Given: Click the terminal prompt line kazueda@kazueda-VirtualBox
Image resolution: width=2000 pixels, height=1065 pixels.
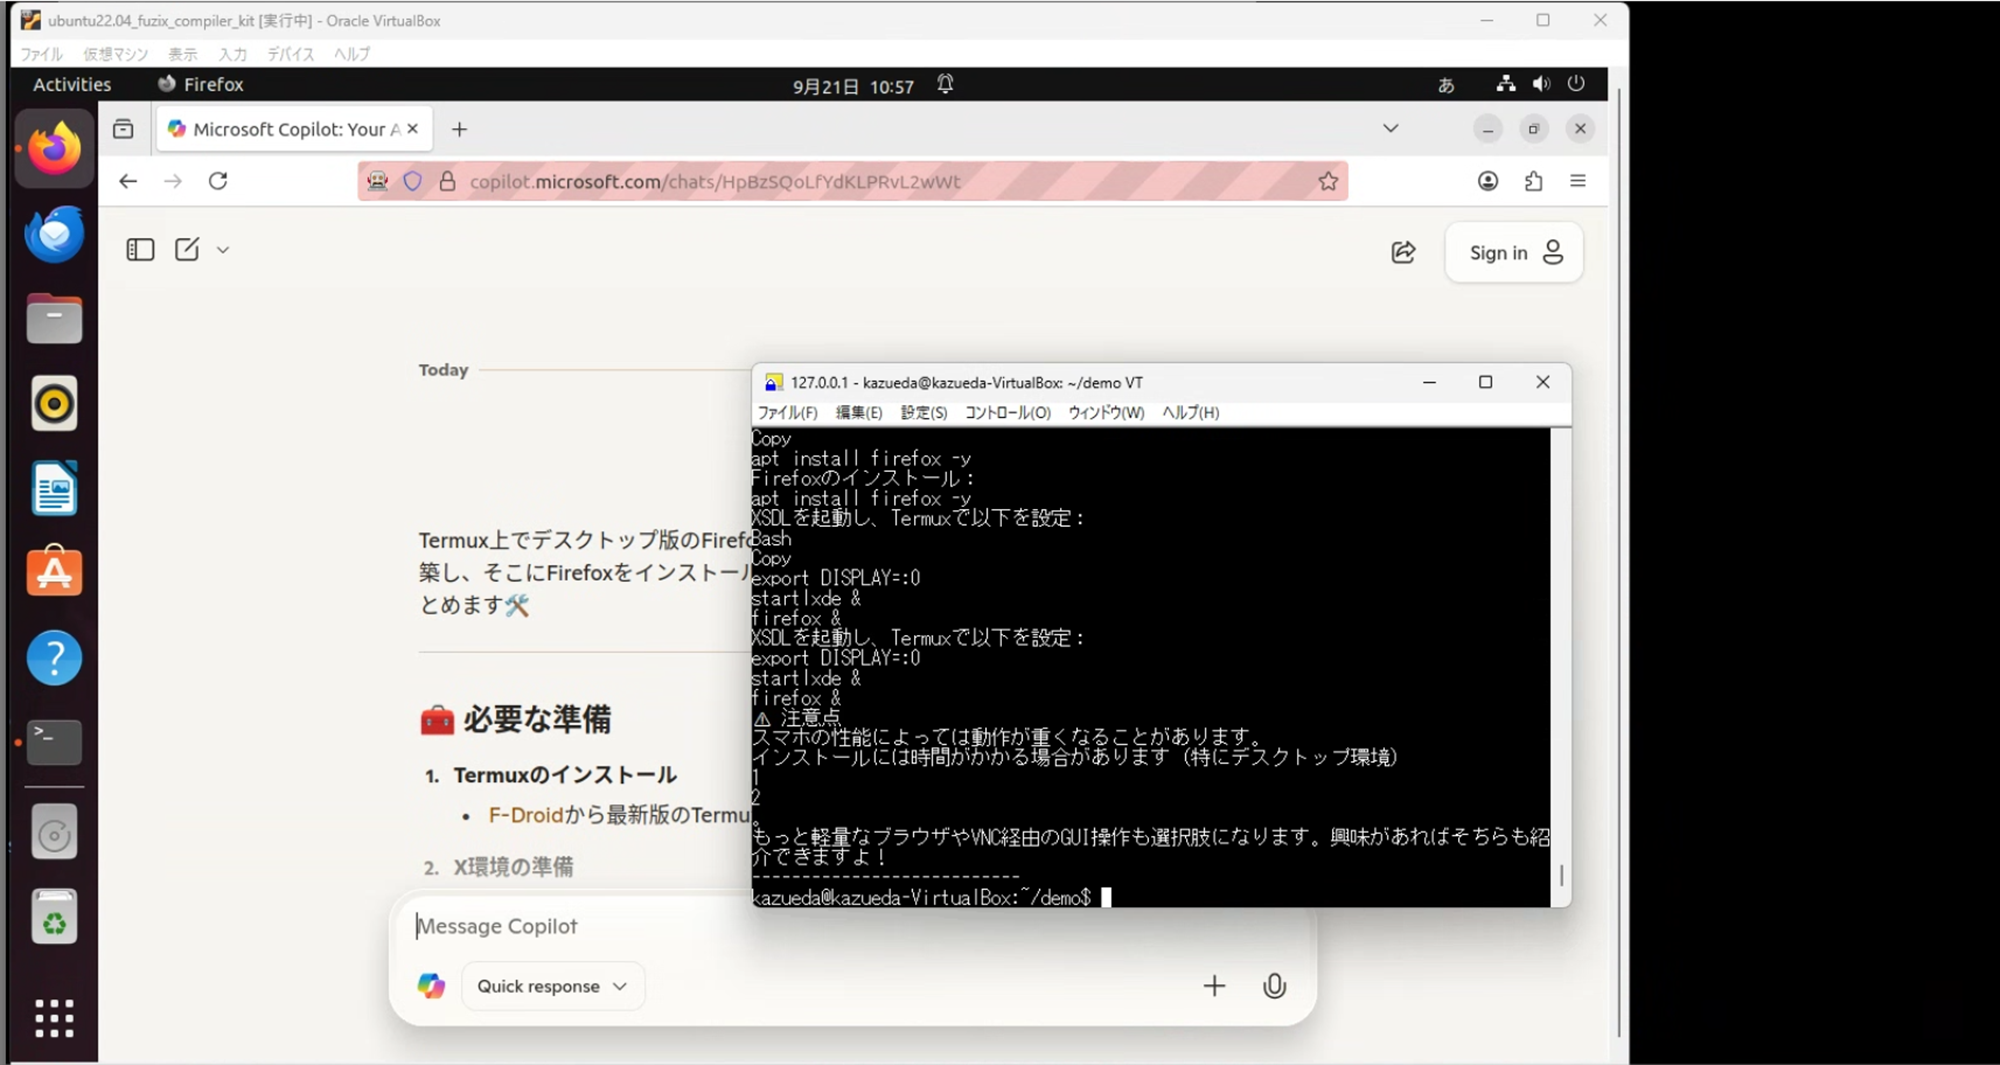Looking at the screenshot, I should [931, 898].
